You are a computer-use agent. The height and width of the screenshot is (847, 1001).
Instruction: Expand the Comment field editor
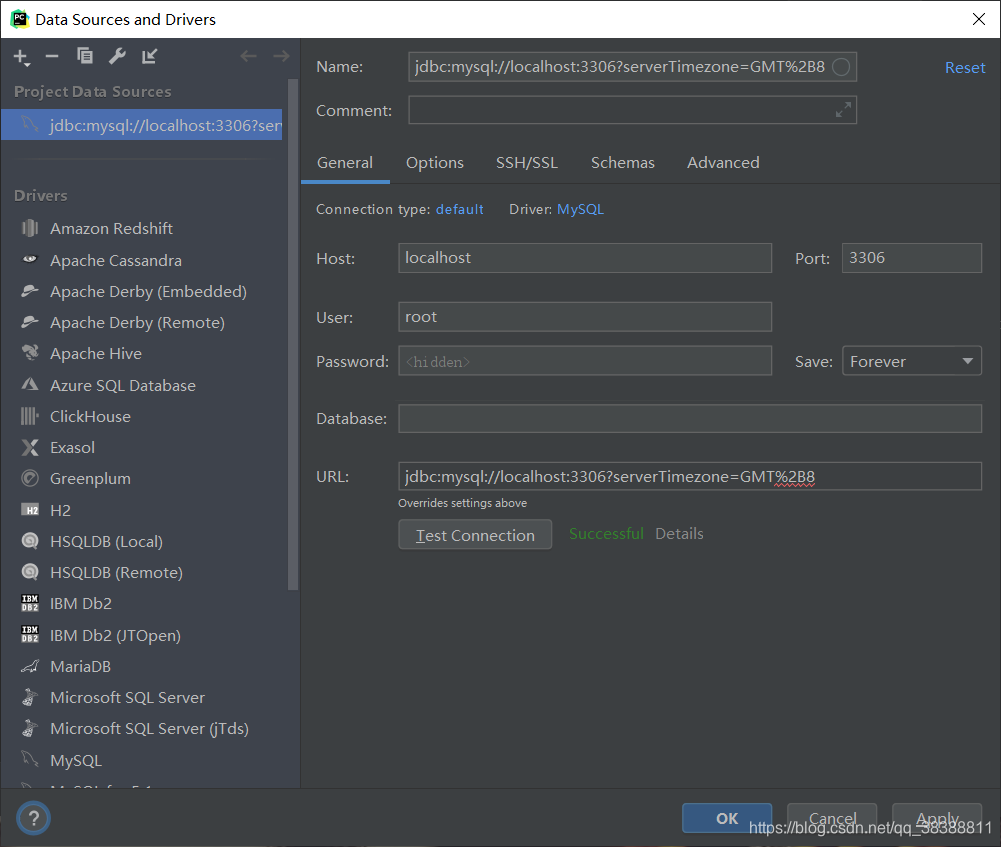[843, 110]
